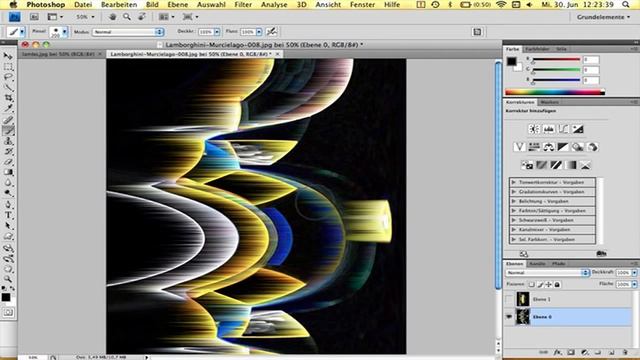Click foreground color swatch in Farbe panel
Screen dimensions: 640x360
[x=511, y=62]
